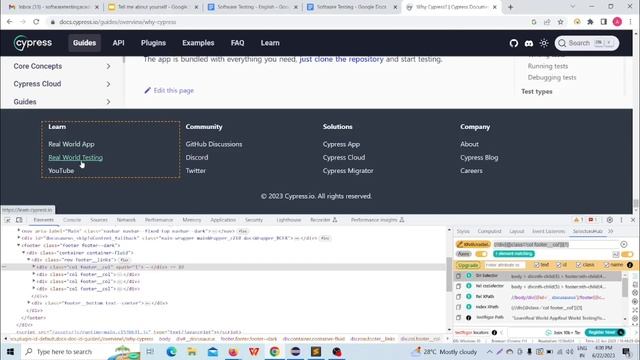Open the Discord icon in the navbar
This screenshot has width=640, height=360.
pyautogui.click(x=529, y=43)
